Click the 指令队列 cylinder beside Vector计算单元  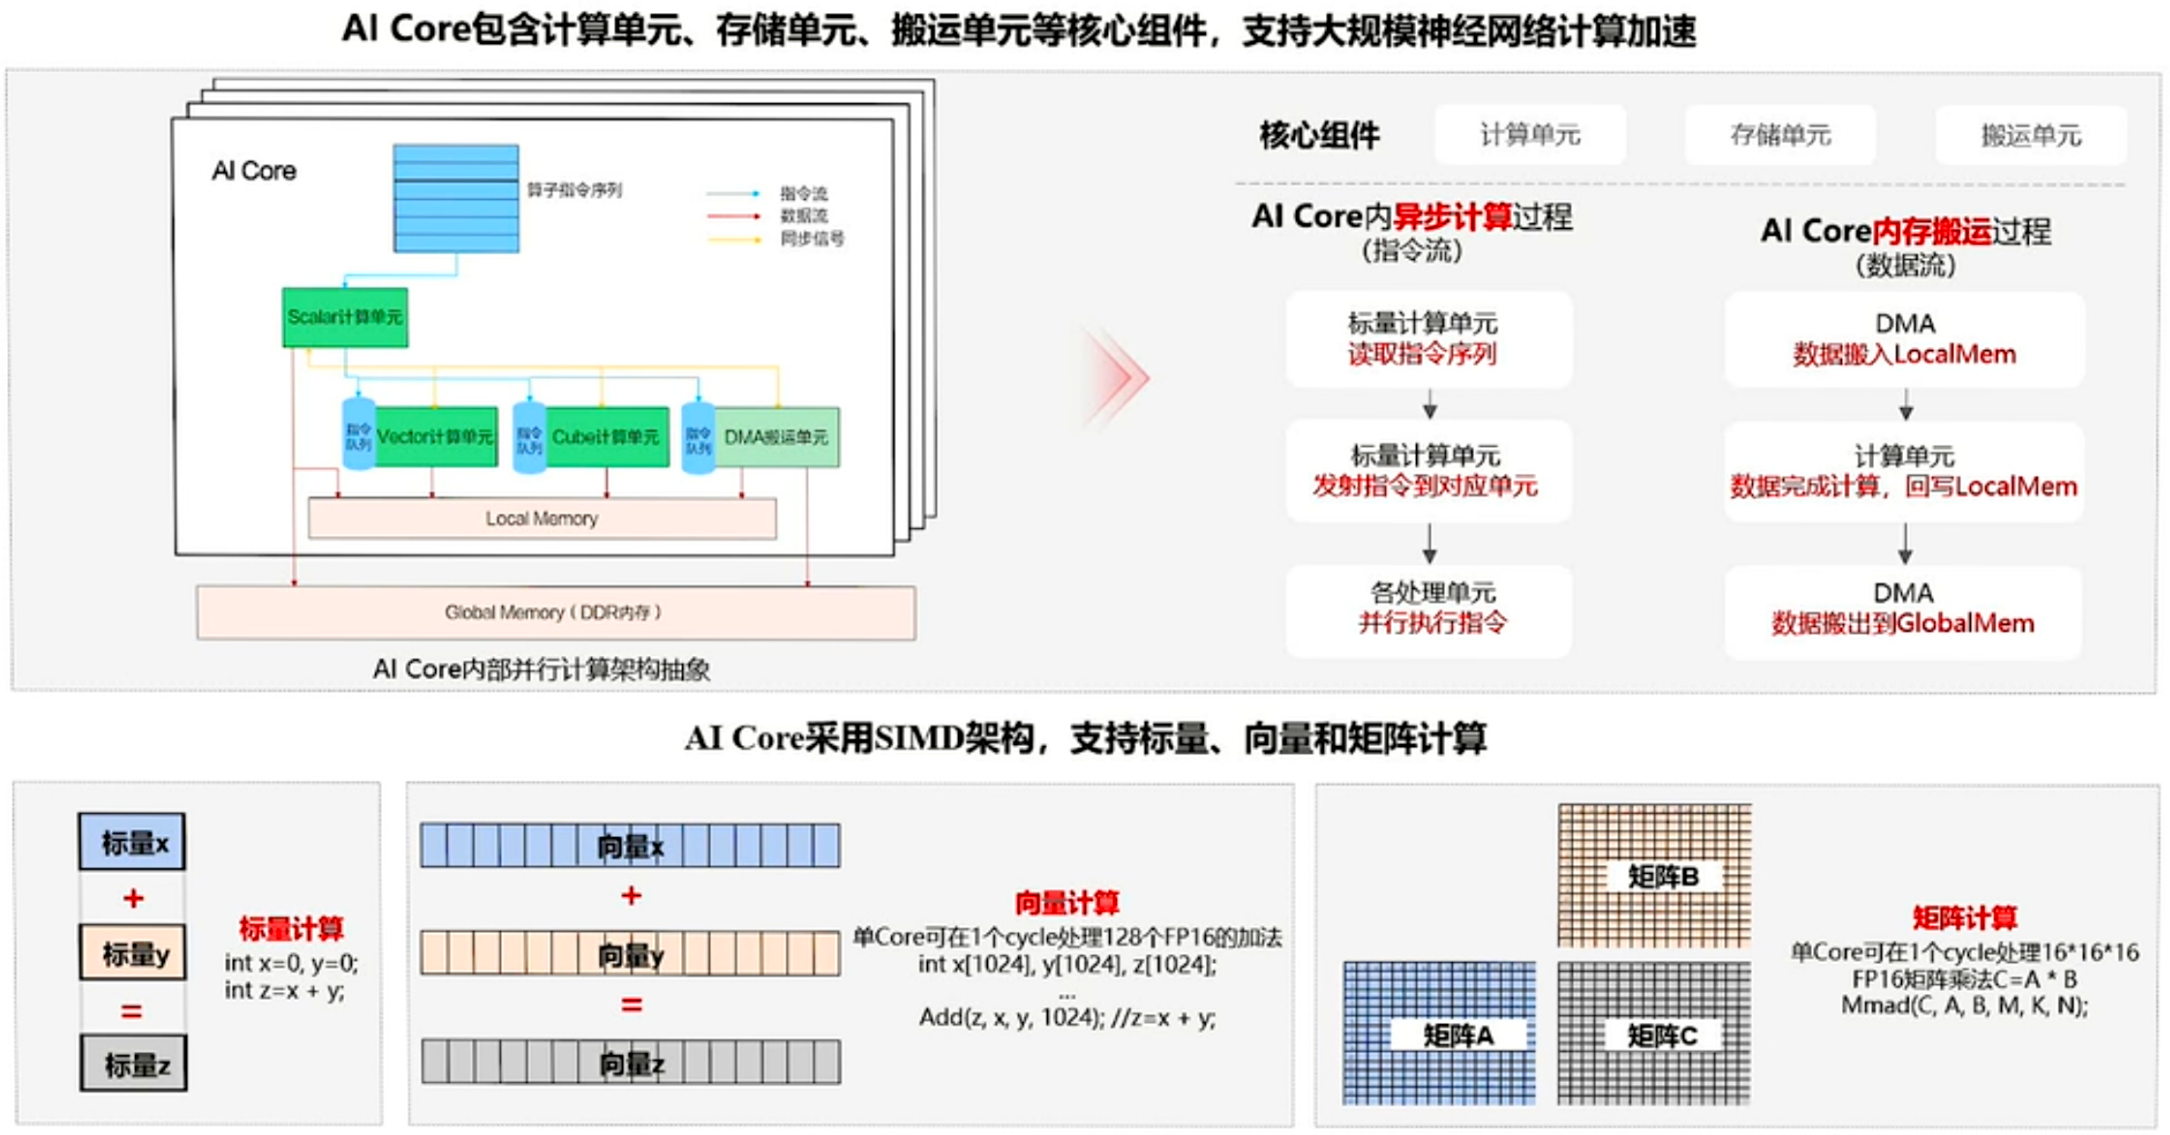(358, 436)
